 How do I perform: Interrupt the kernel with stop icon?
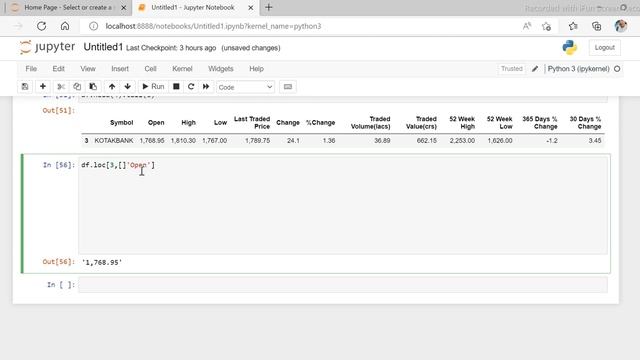coord(176,87)
